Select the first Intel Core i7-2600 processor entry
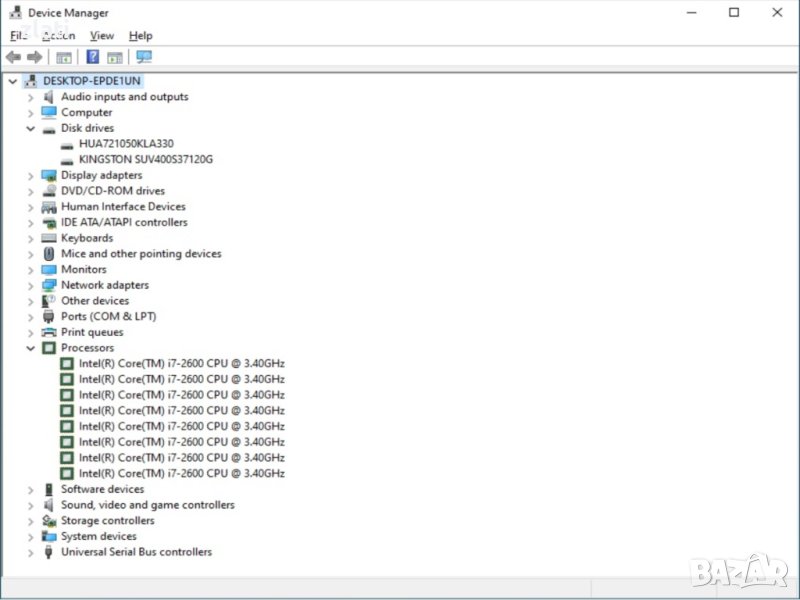The height and width of the screenshot is (600, 800). [x=181, y=364]
